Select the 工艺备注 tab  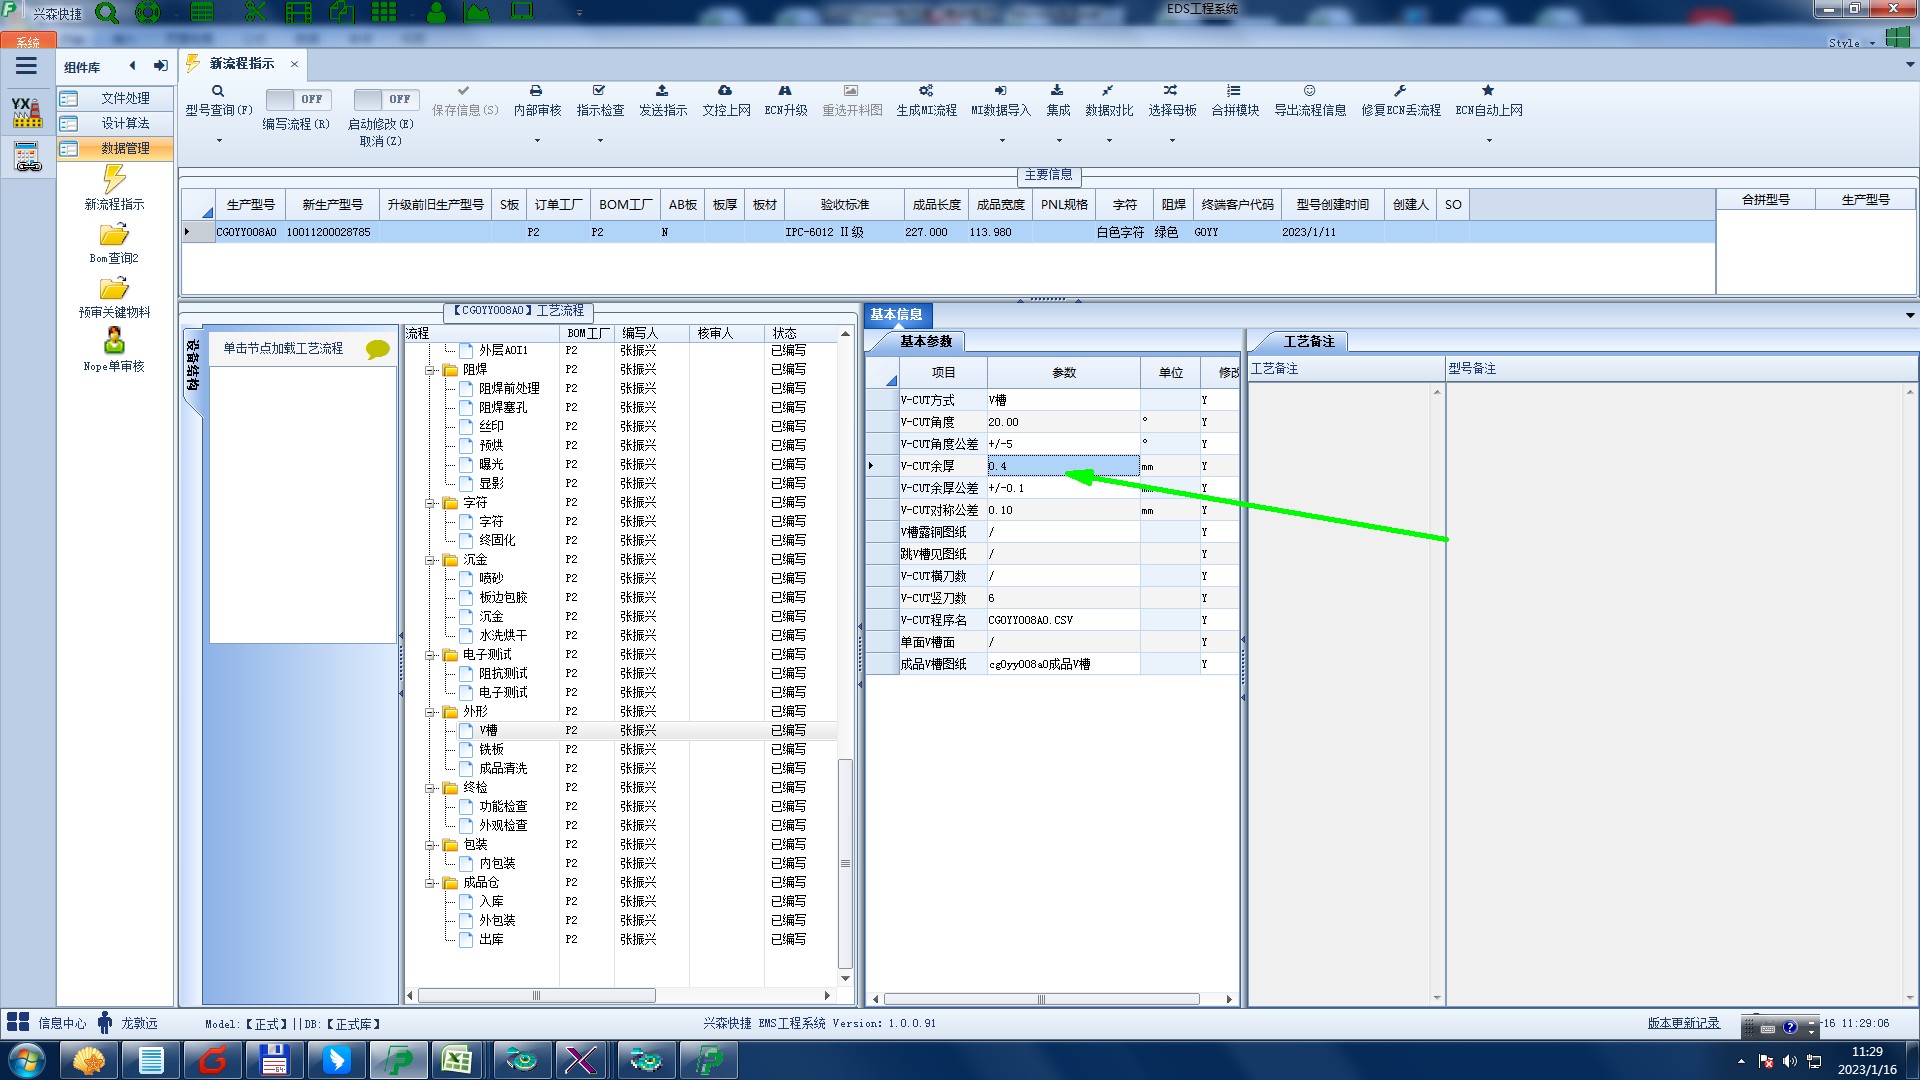click(x=1308, y=342)
